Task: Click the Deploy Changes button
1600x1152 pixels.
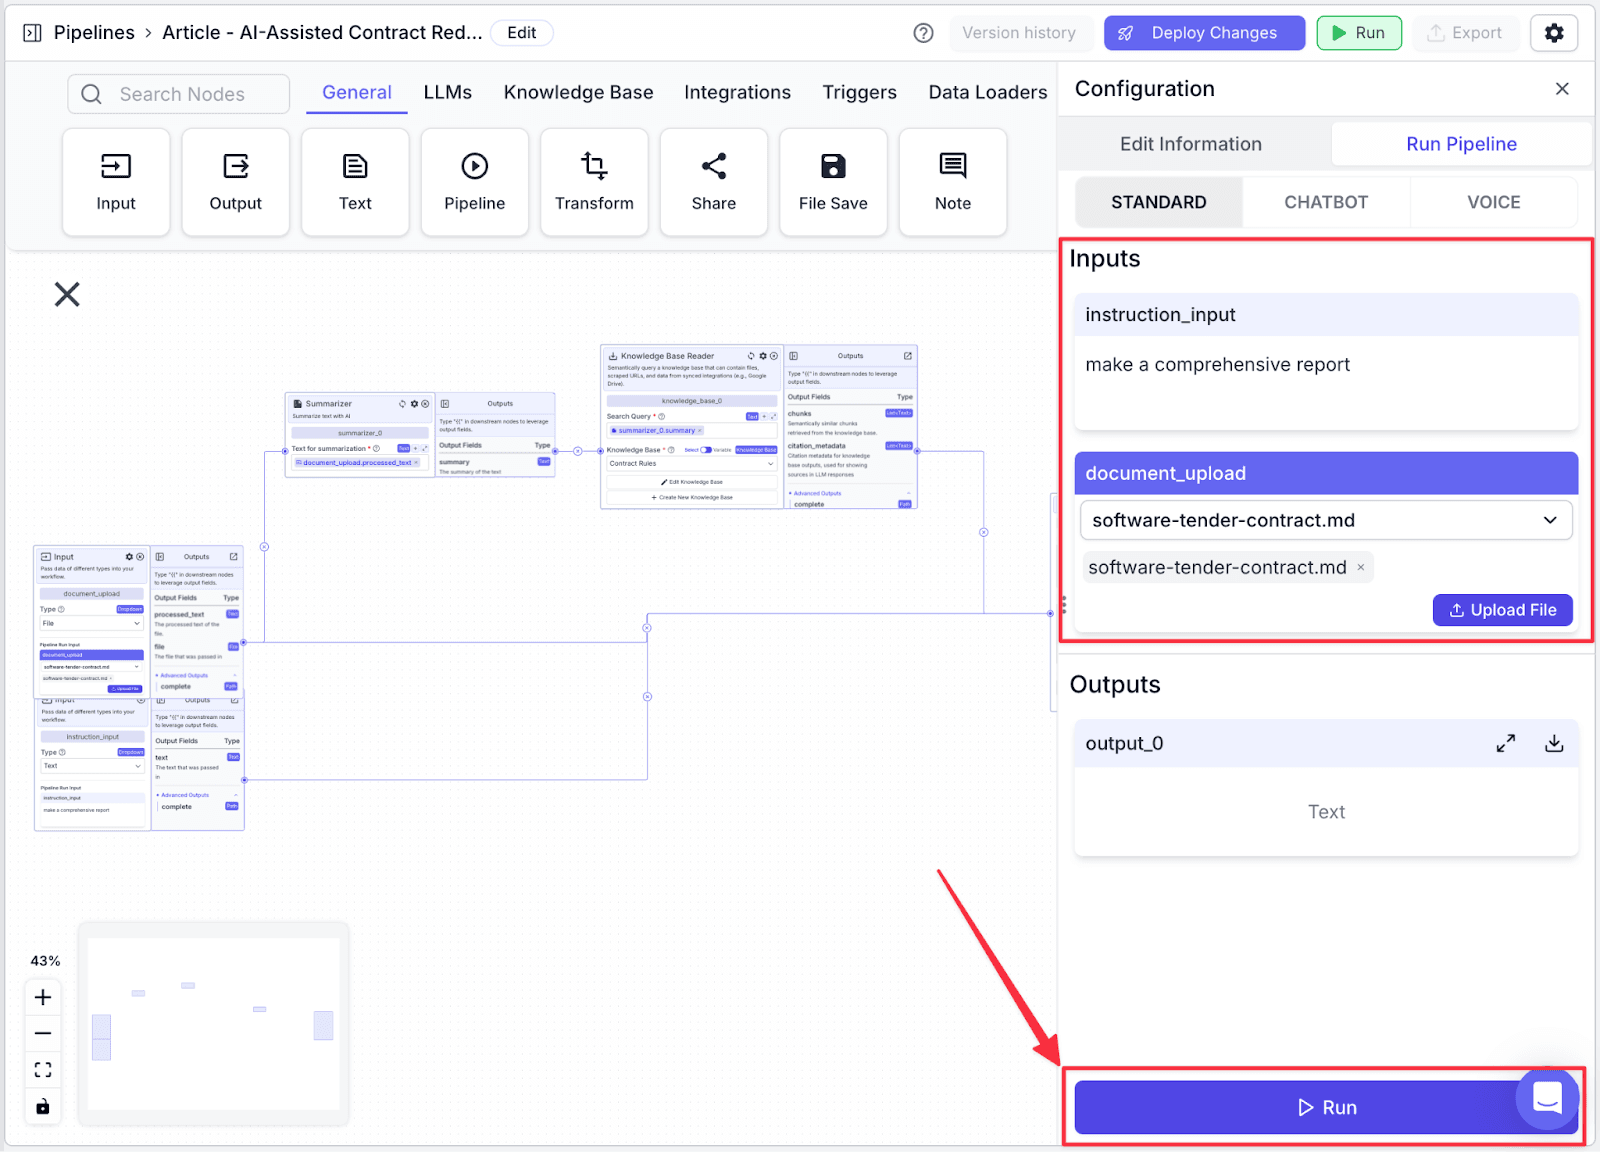Action: click(x=1204, y=33)
